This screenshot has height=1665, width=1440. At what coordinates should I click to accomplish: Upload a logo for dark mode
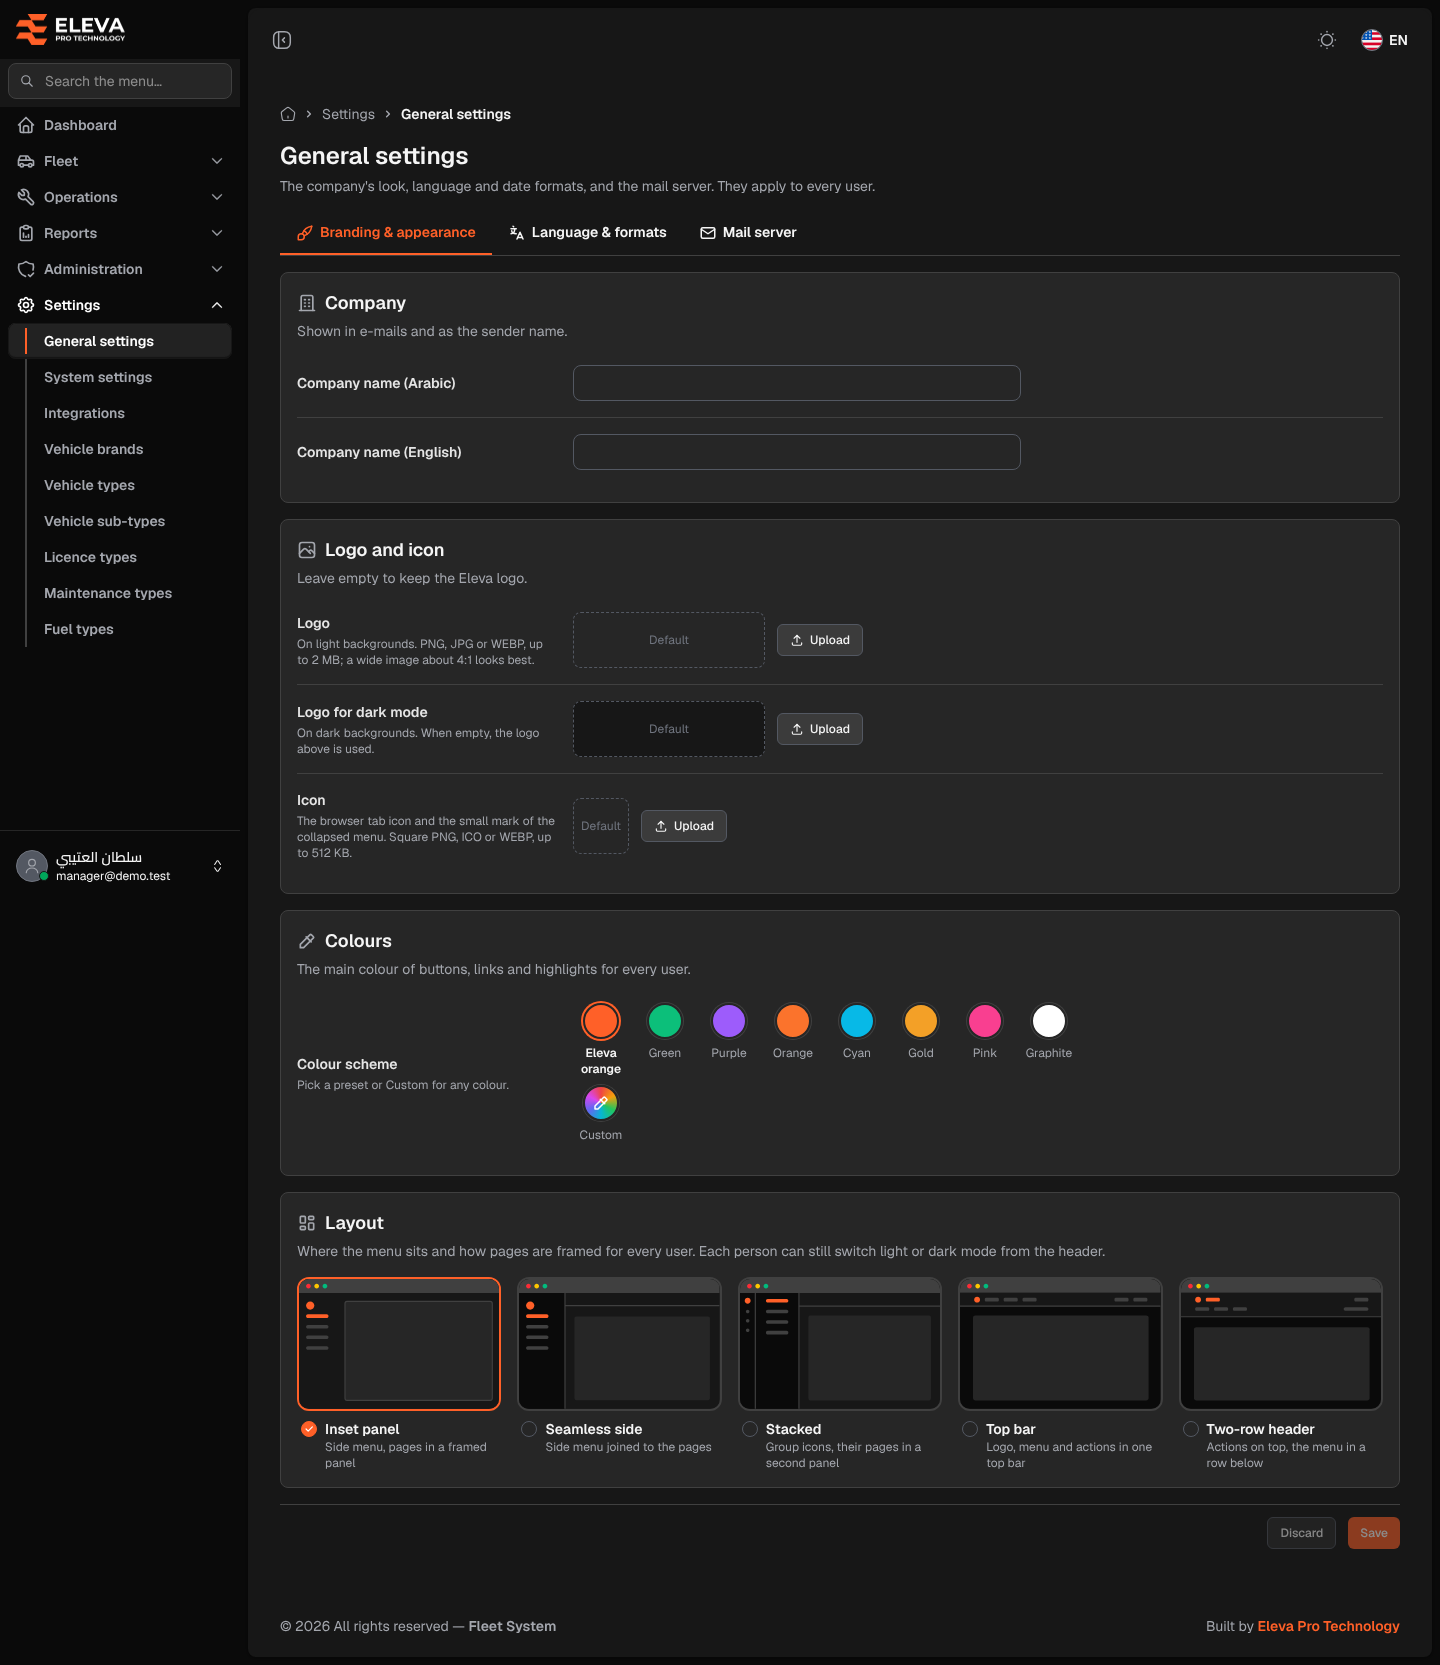tap(820, 729)
